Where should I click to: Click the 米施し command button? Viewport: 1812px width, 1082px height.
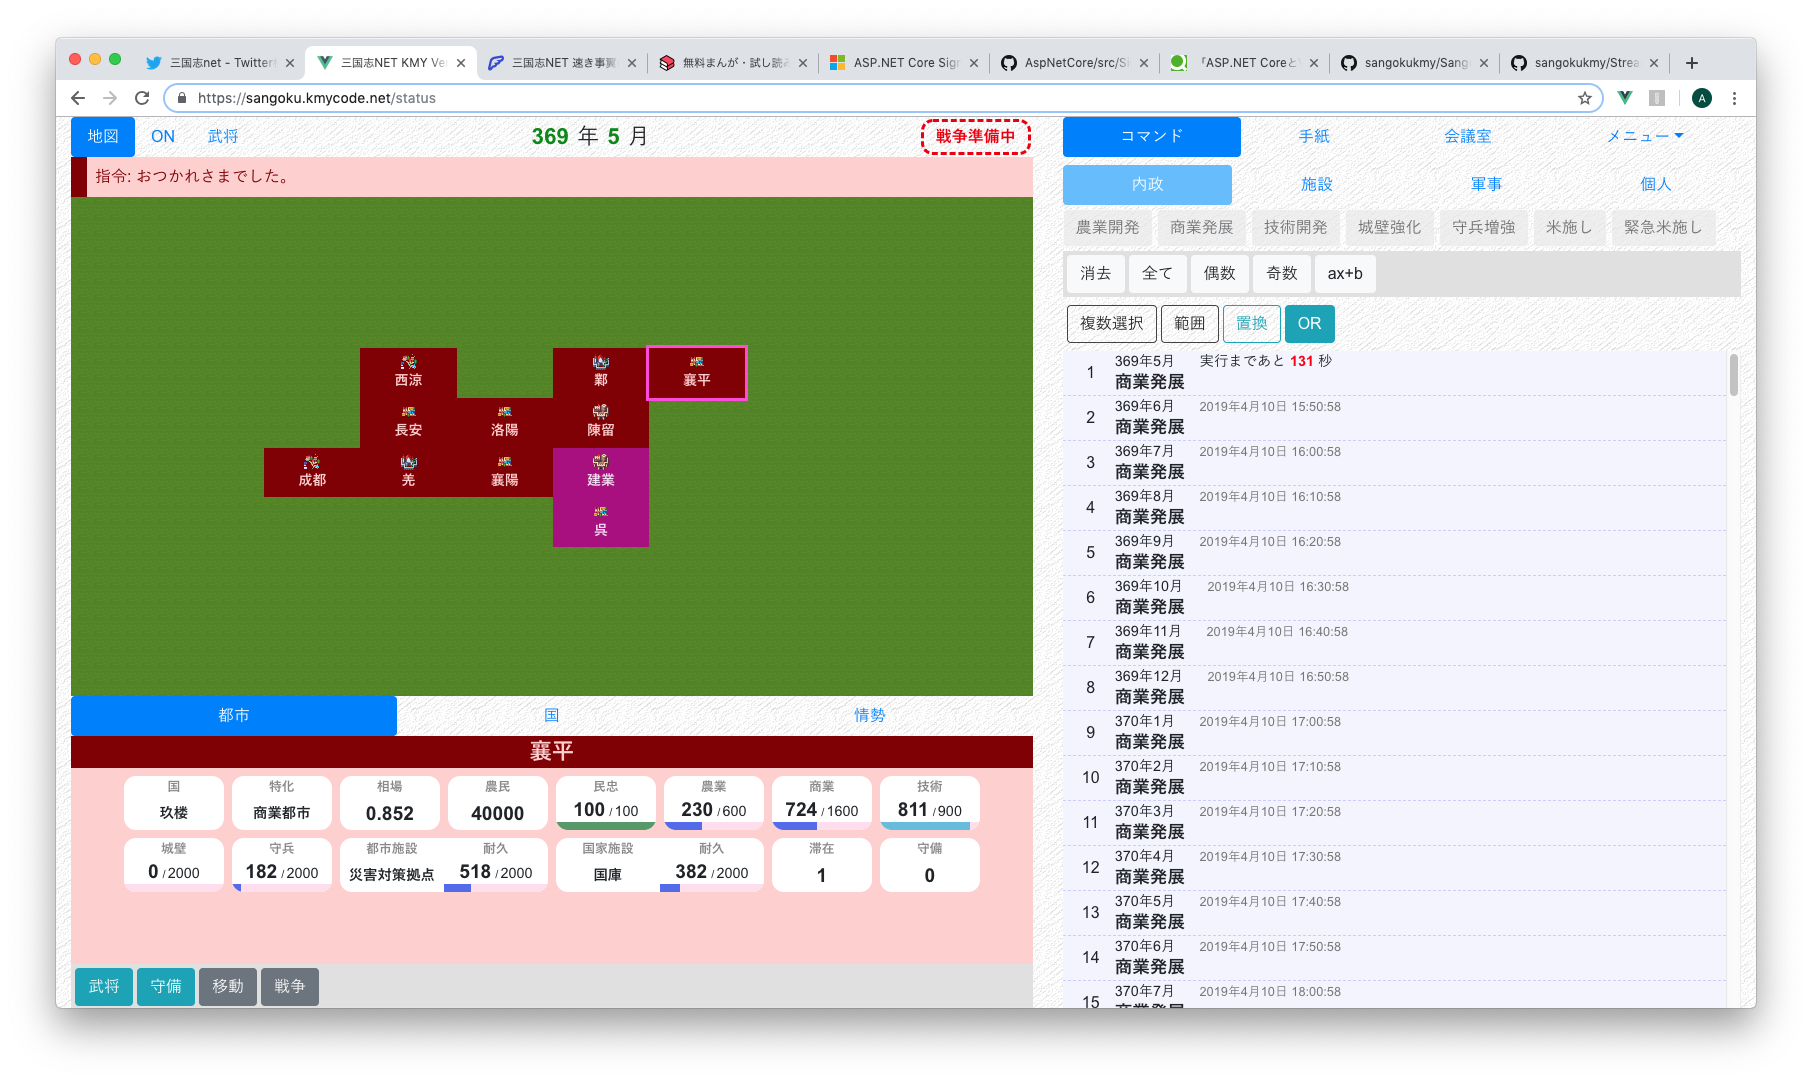point(1569,228)
